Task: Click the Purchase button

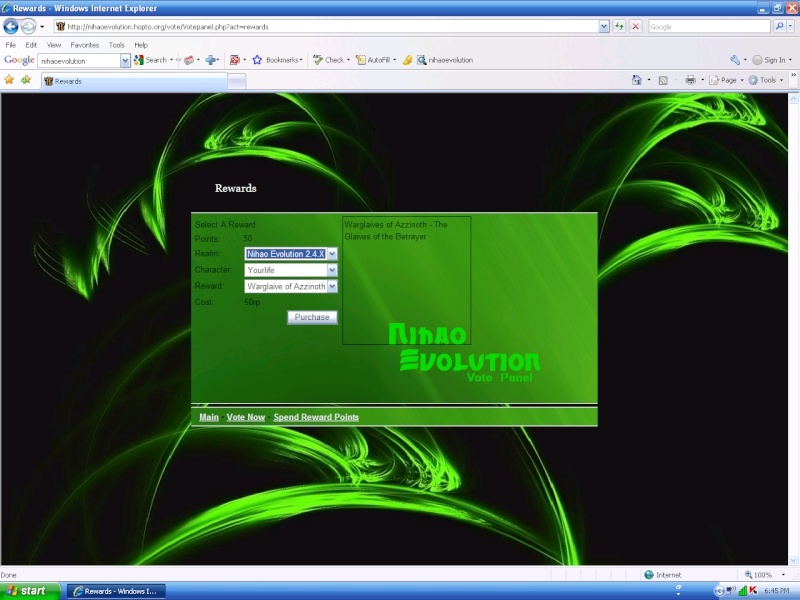Action: point(312,317)
